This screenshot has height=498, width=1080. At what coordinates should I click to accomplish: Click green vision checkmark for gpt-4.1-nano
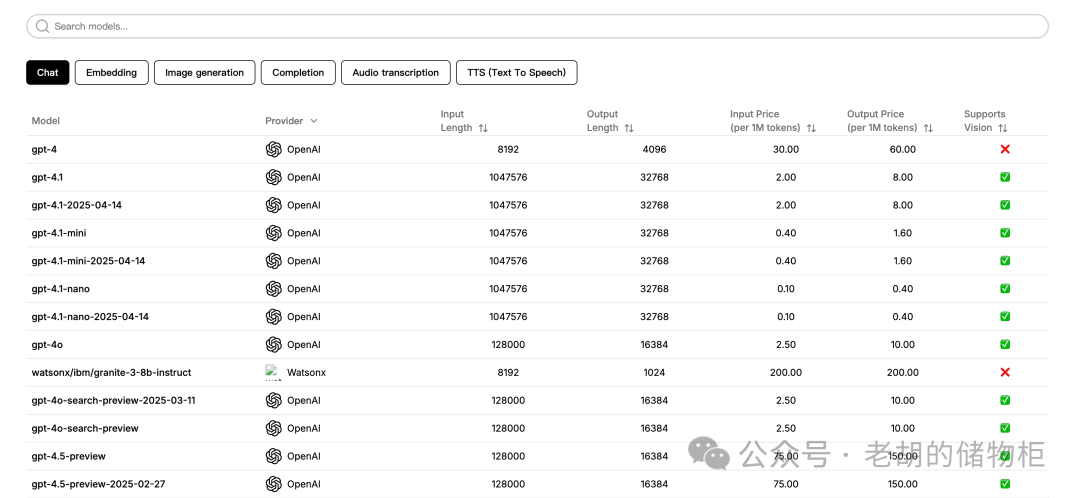(x=1005, y=289)
